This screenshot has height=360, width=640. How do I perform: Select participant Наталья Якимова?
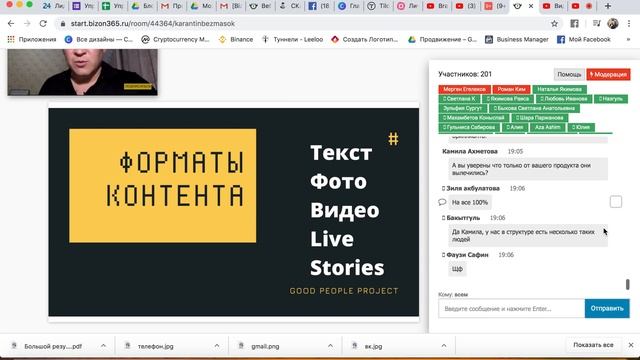click(x=559, y=89)
